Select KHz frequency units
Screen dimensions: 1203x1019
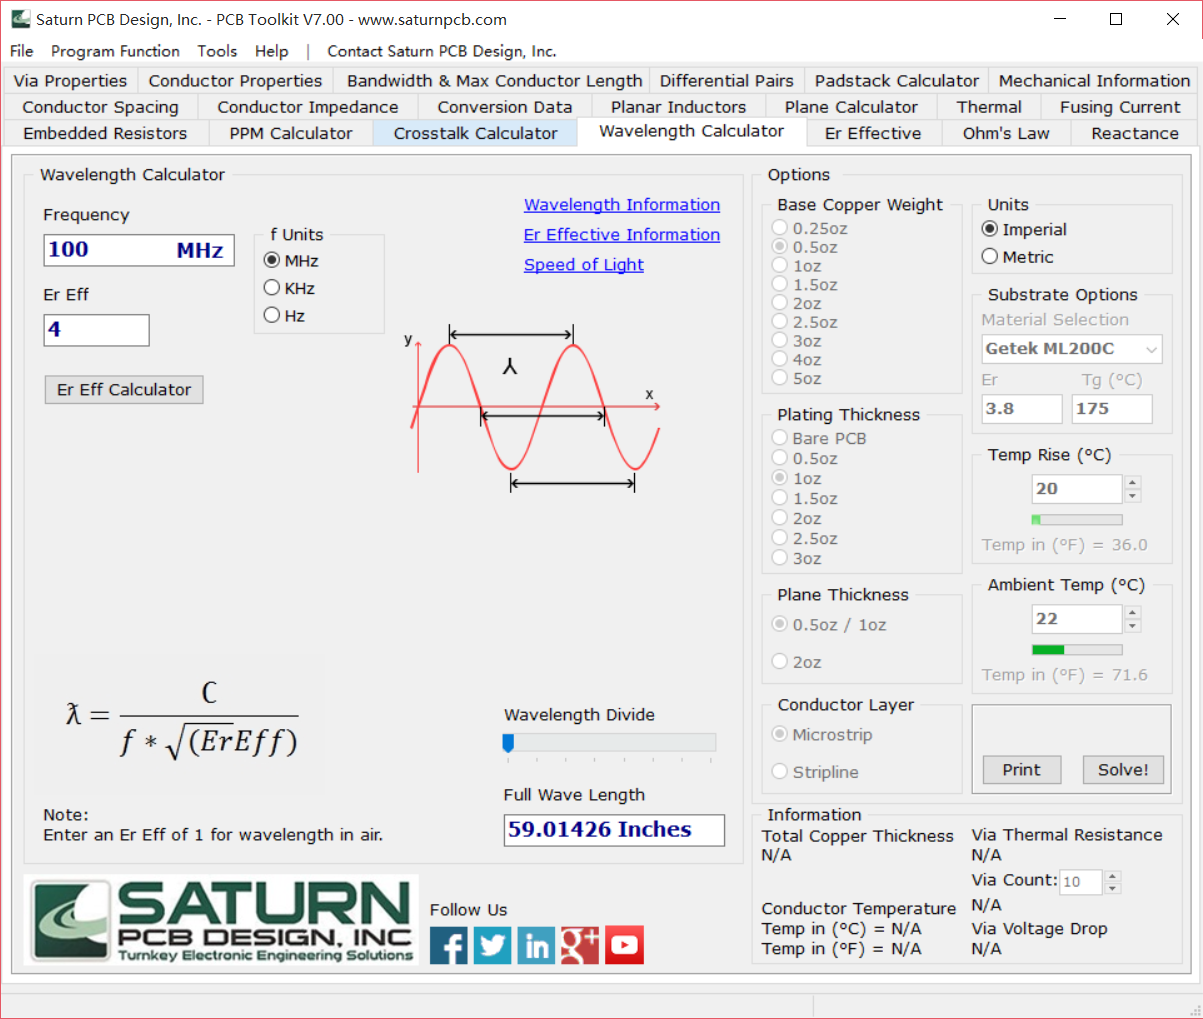click(271, 287)
